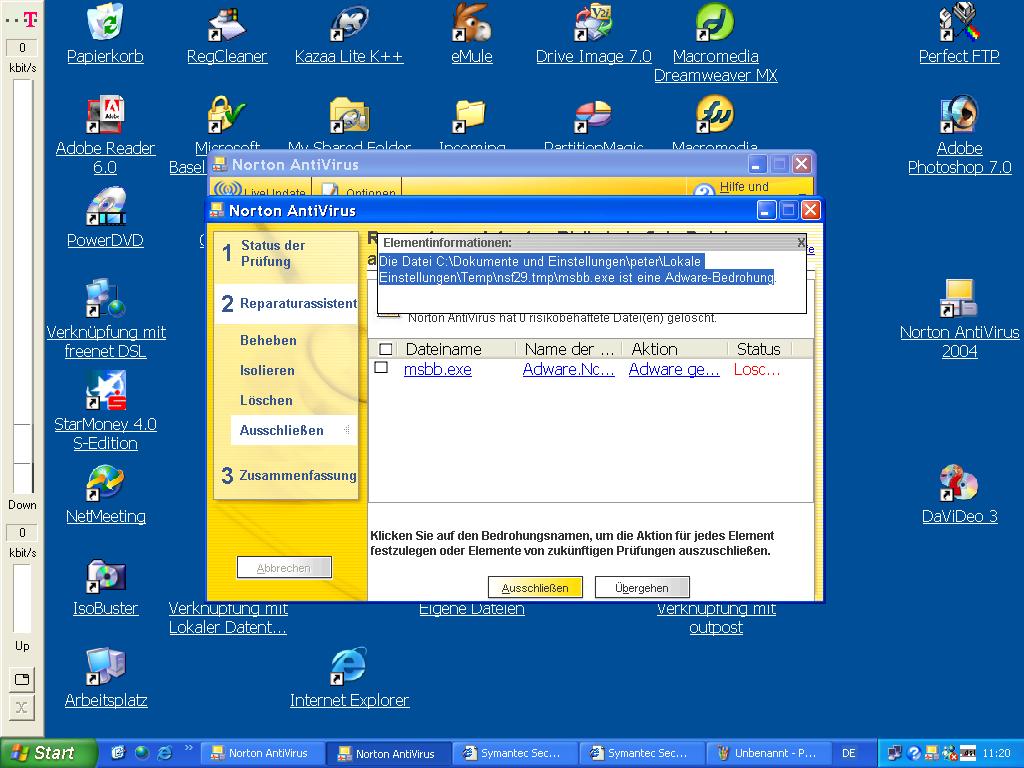The height and width of the screenshot is (768, 1024).
Task: Open the Start menu
Action: pyautogui.click(x=48, y=753)
